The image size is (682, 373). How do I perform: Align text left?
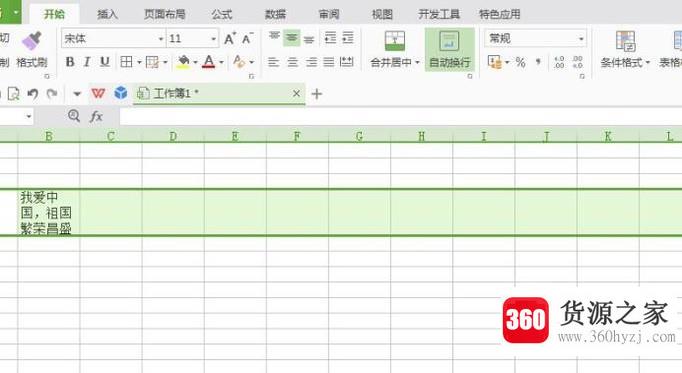click(x=274, y=62)
